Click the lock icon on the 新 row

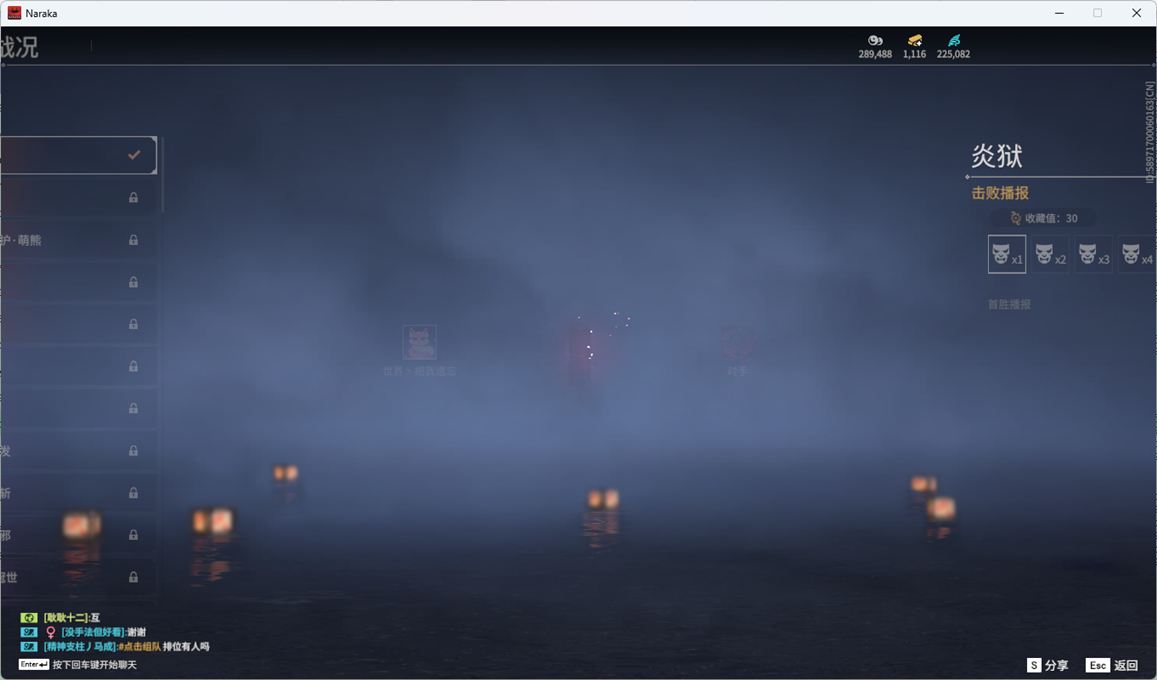click(x=134, y=493)
